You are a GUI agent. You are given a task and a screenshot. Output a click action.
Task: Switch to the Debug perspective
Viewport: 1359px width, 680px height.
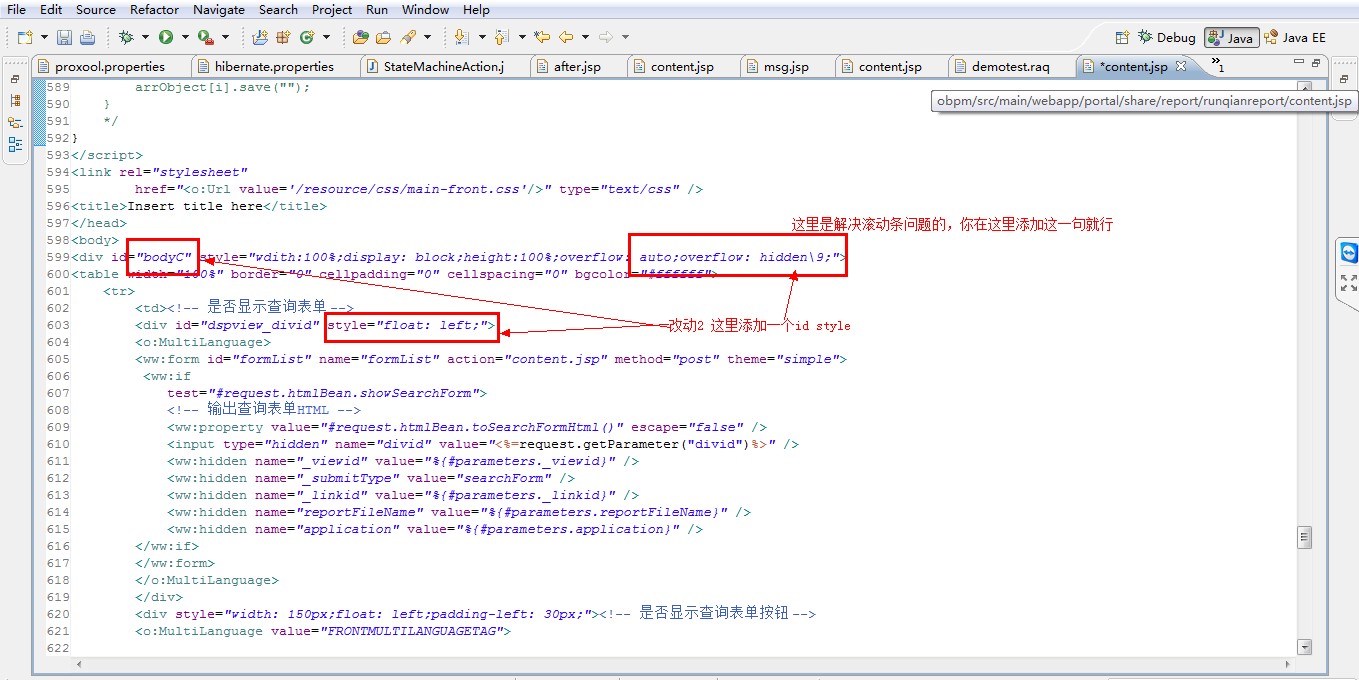pos(1167,37)
